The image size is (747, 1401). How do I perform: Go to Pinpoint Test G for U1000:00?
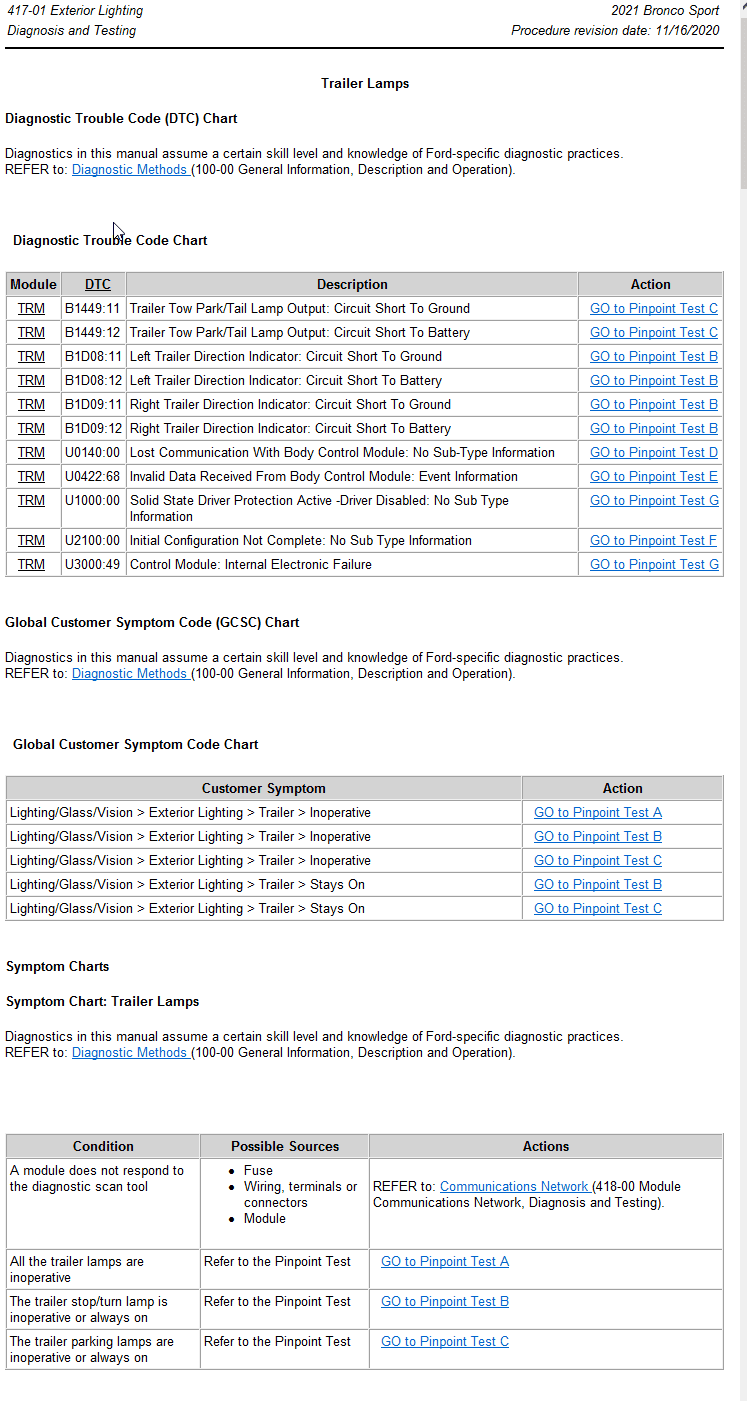pos(653,501)
